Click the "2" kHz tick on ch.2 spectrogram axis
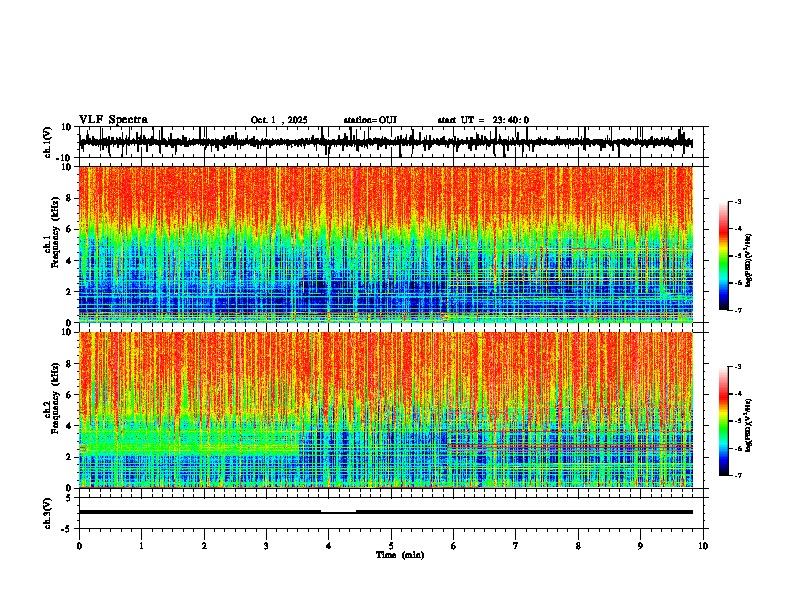Screen dimensions: 792x612 pyautogui.click(x=70, y=457)
